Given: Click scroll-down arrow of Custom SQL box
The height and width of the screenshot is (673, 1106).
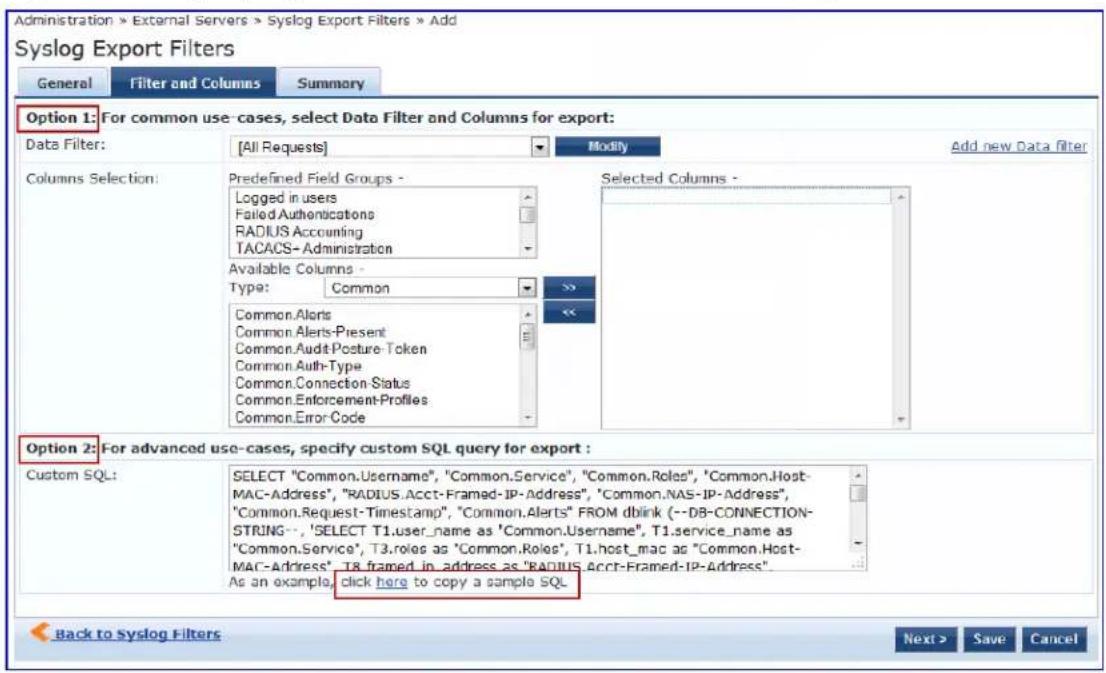Looking at the screenshot, I should pos(858,543).
